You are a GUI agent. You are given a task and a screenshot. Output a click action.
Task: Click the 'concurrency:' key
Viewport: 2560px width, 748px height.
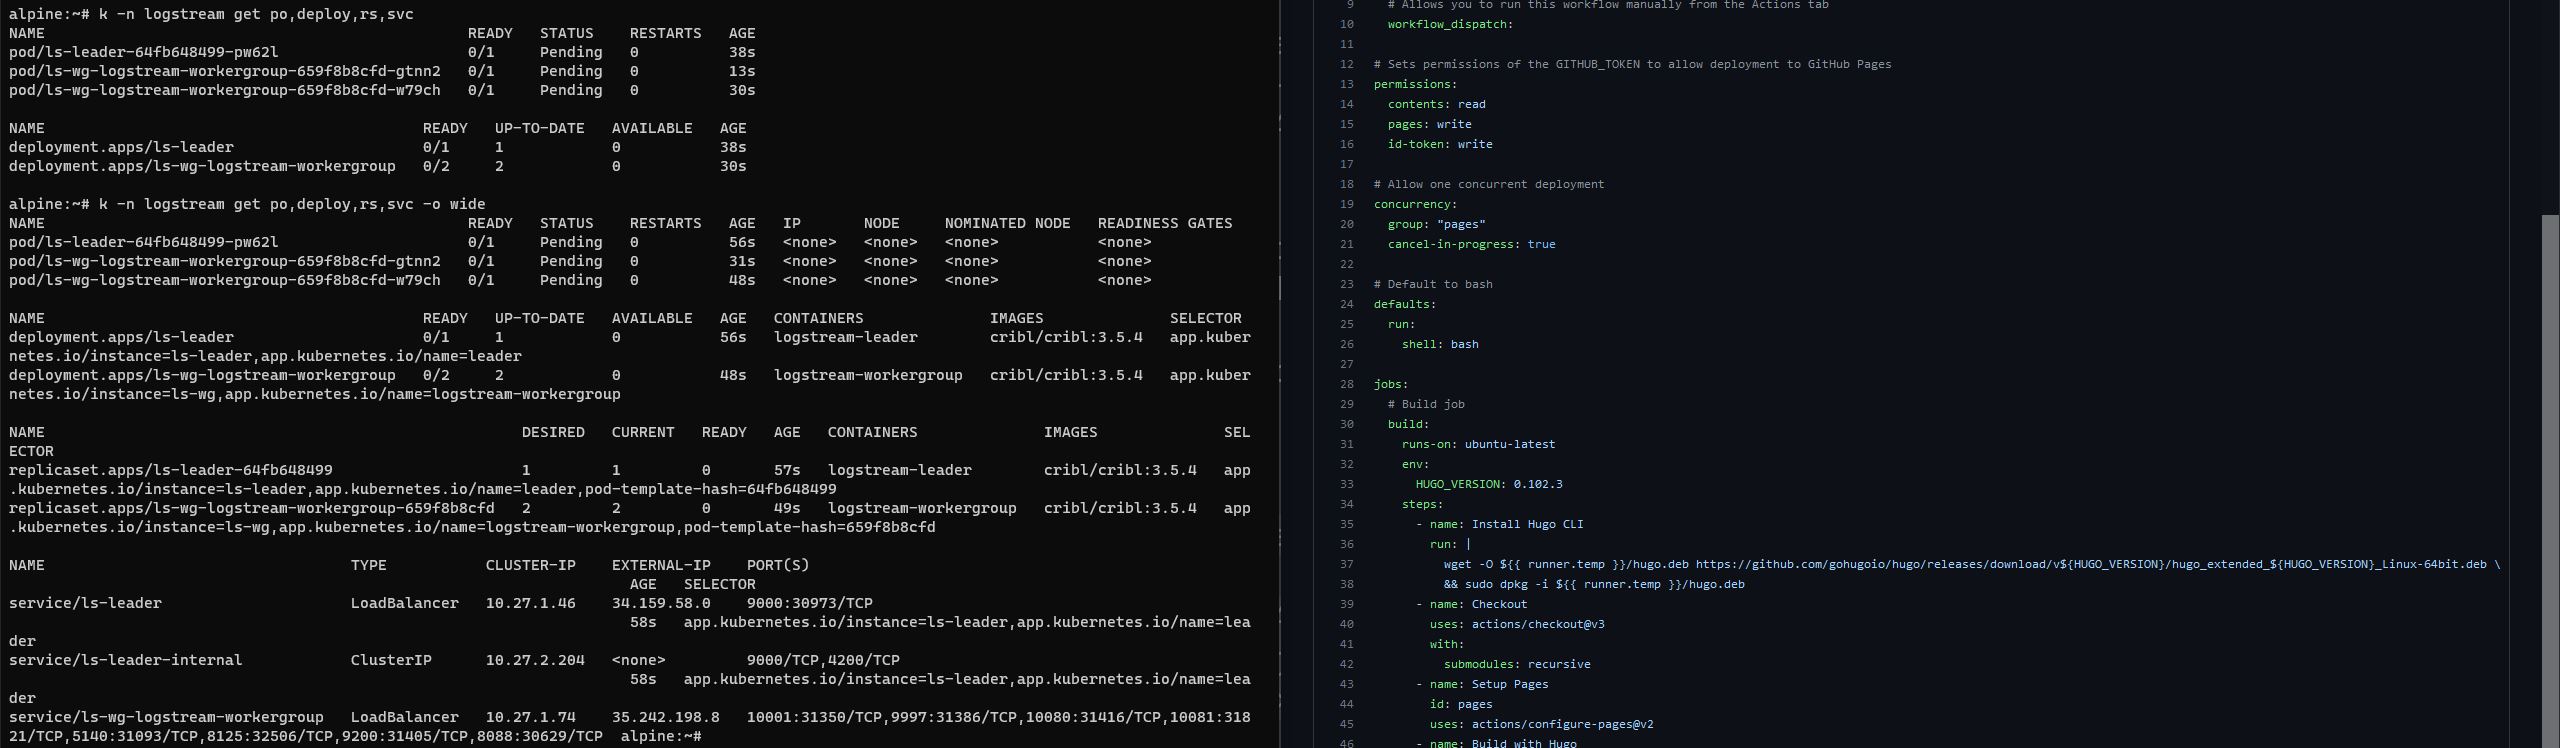1415,204
